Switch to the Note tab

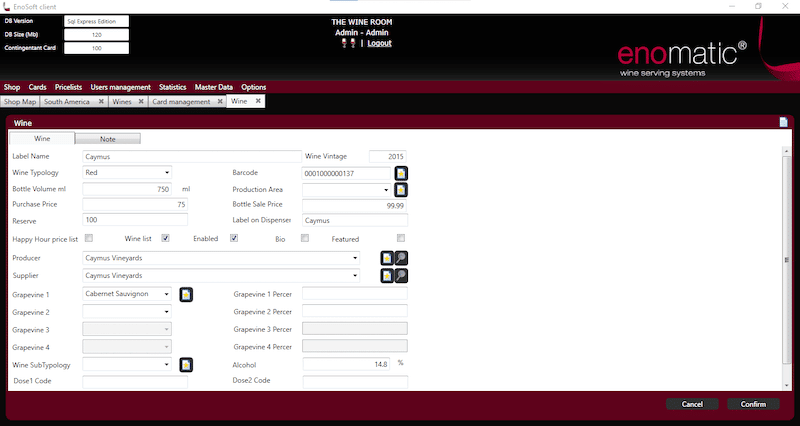(x=108, y=139)
